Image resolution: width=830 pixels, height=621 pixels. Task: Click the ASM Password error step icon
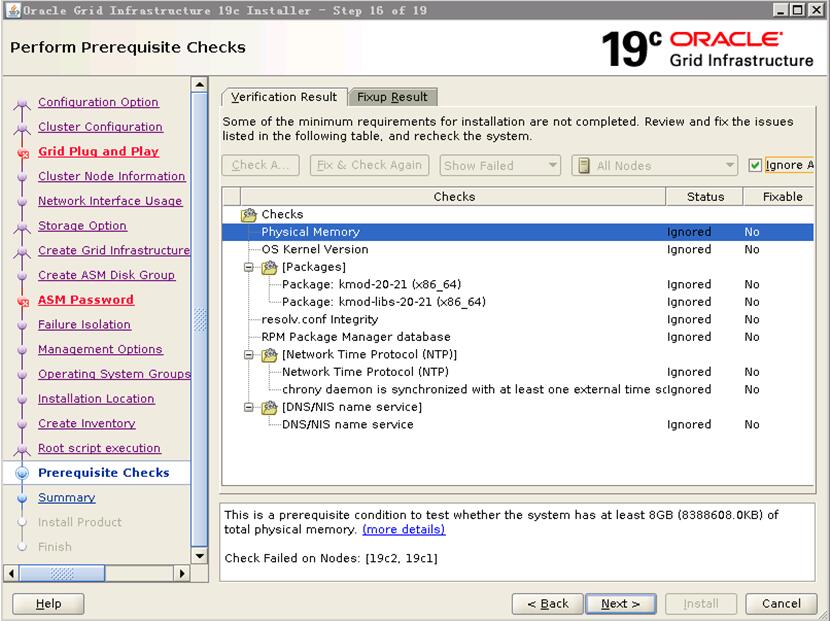click(22, 301)
